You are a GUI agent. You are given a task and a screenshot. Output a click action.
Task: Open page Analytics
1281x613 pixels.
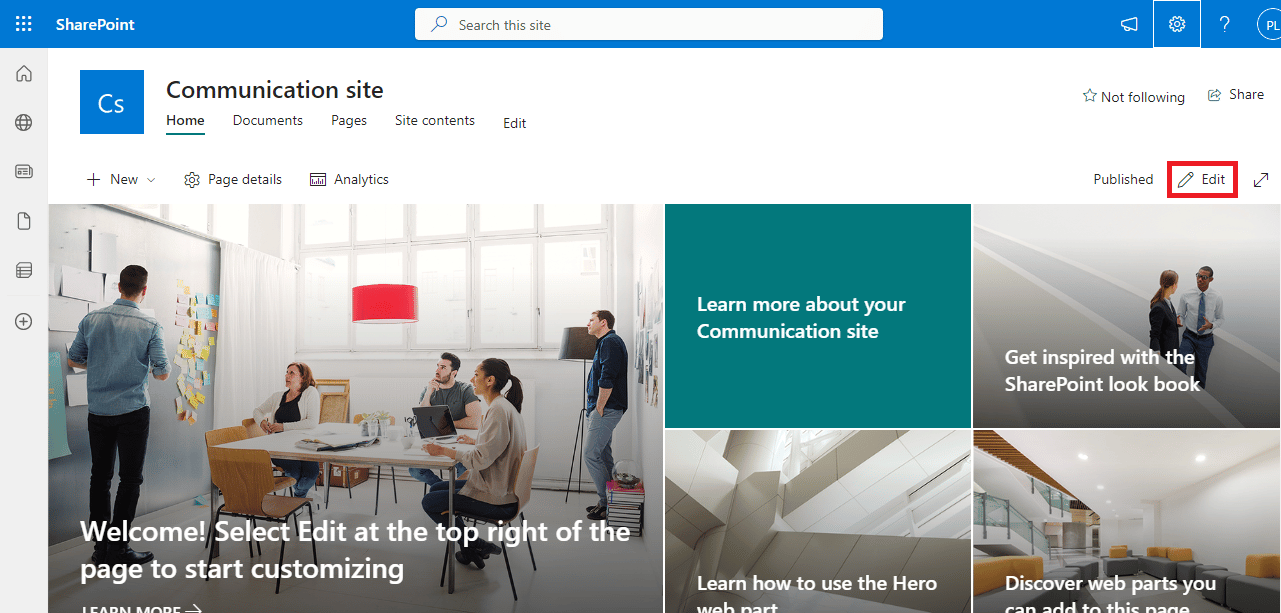[349, 179]
